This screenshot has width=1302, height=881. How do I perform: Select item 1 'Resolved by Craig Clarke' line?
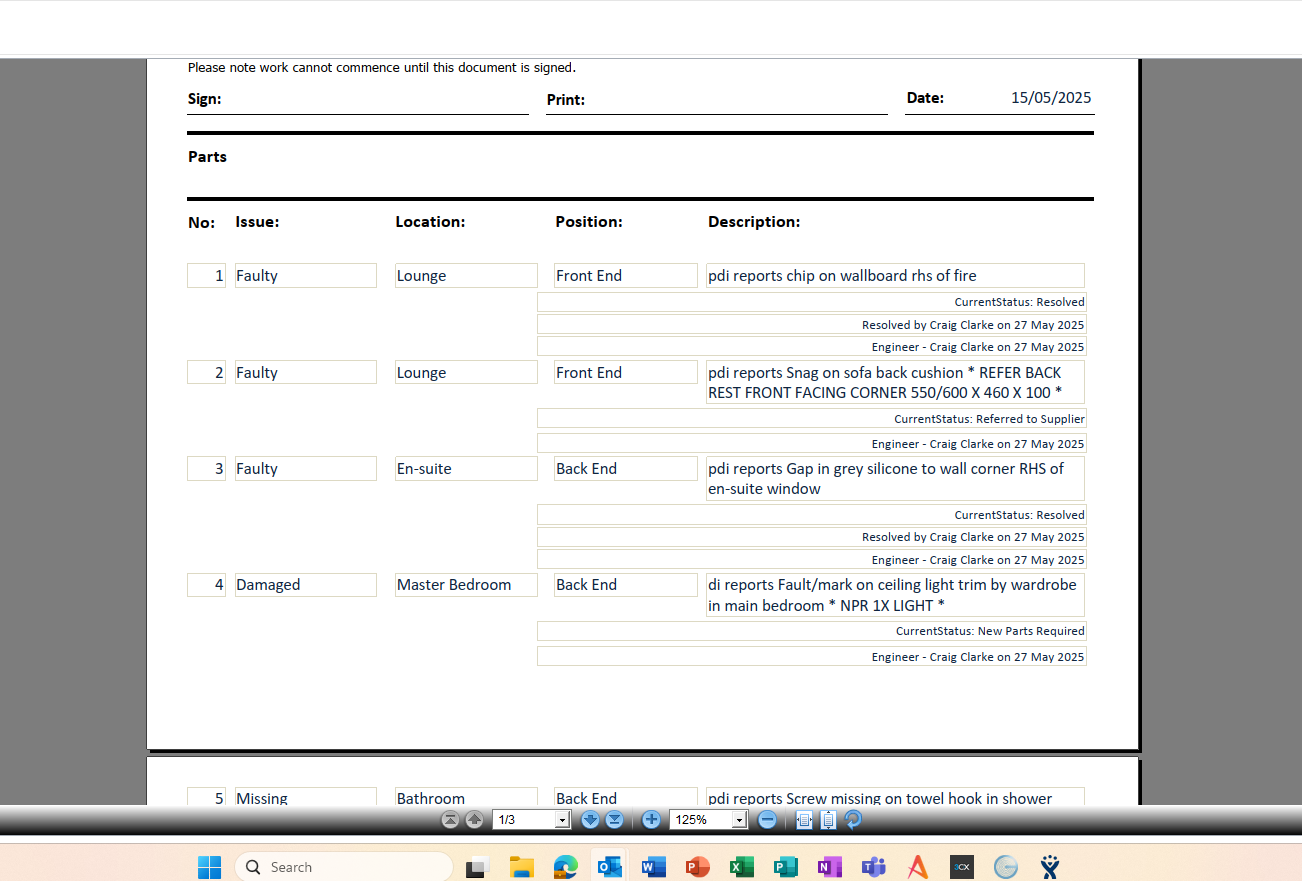point(811,325)
